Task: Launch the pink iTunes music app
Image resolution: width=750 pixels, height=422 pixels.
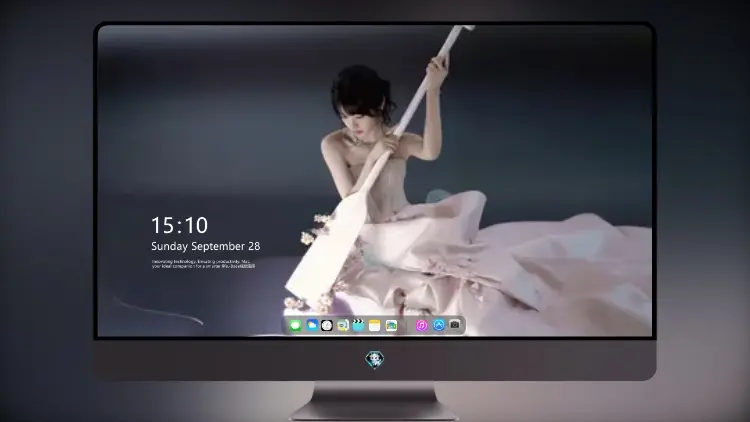Action: click(x=421, y=325)
